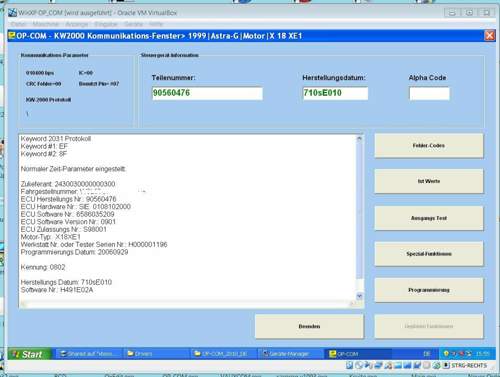Open the VirtualBox Anzeige menu
The image size is (500, 377).
(77, 24)
